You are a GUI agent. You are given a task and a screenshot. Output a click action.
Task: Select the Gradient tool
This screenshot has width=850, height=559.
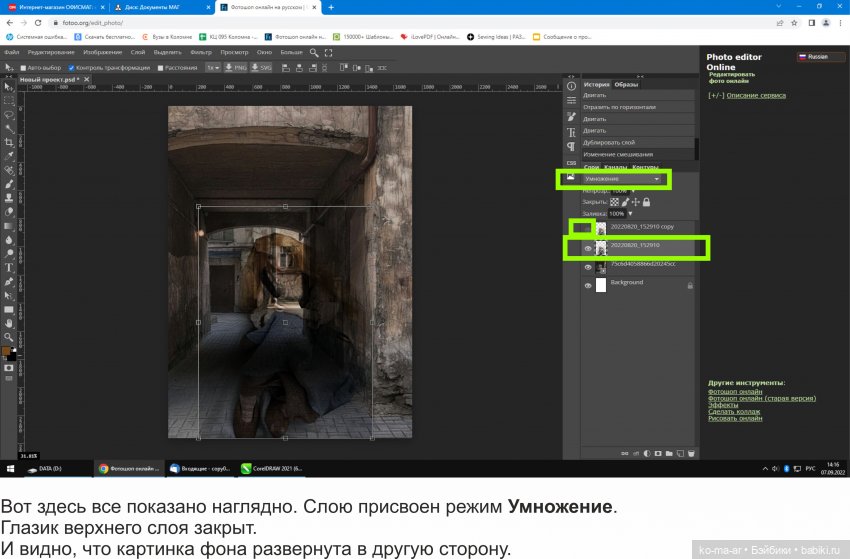coord(9,226)
